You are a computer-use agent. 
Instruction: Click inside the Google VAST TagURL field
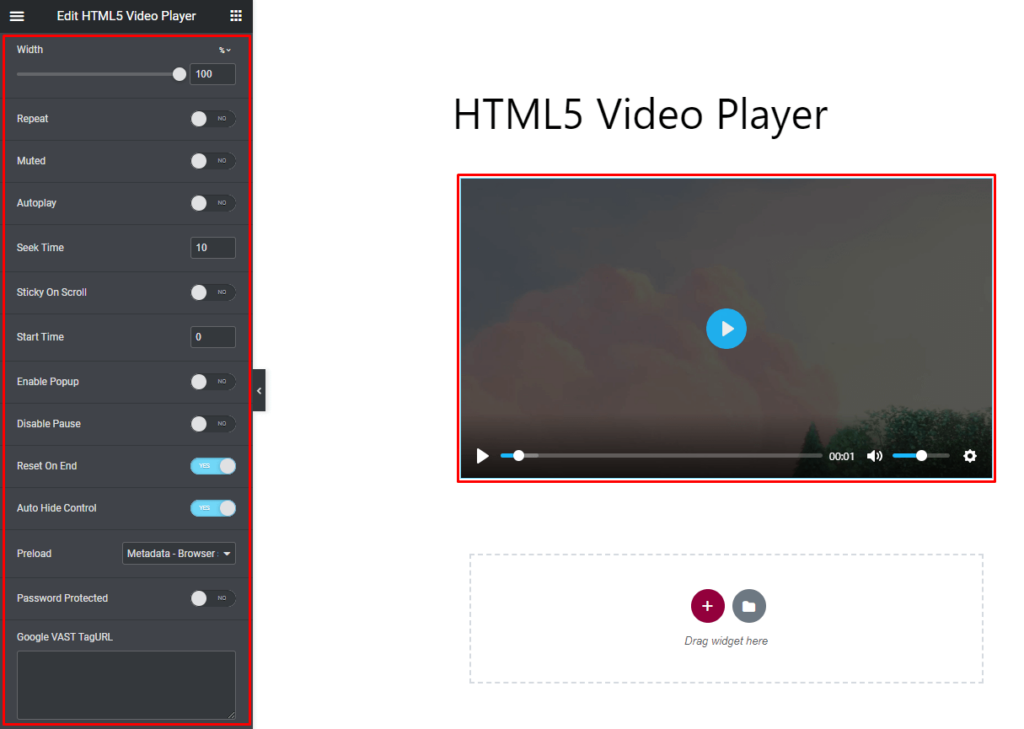coord(125,683)
